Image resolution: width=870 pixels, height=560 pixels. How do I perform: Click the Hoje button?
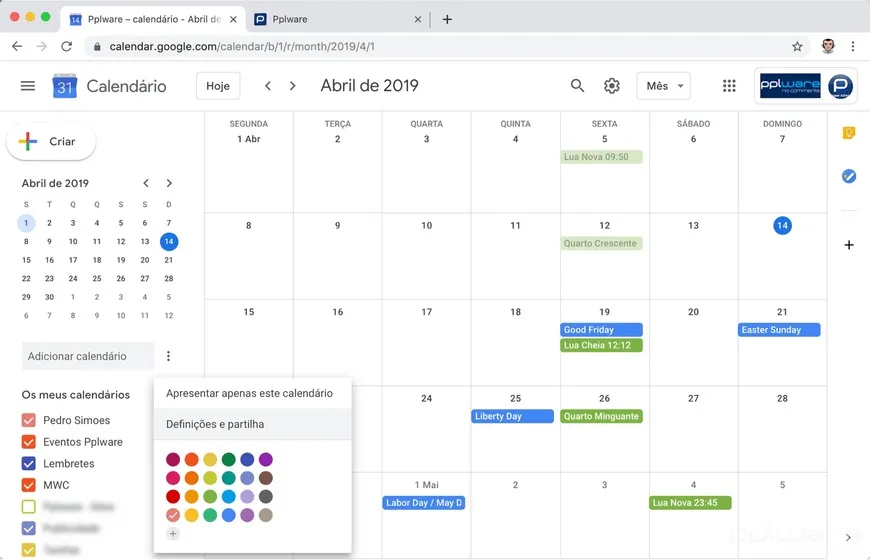[218, 86]
